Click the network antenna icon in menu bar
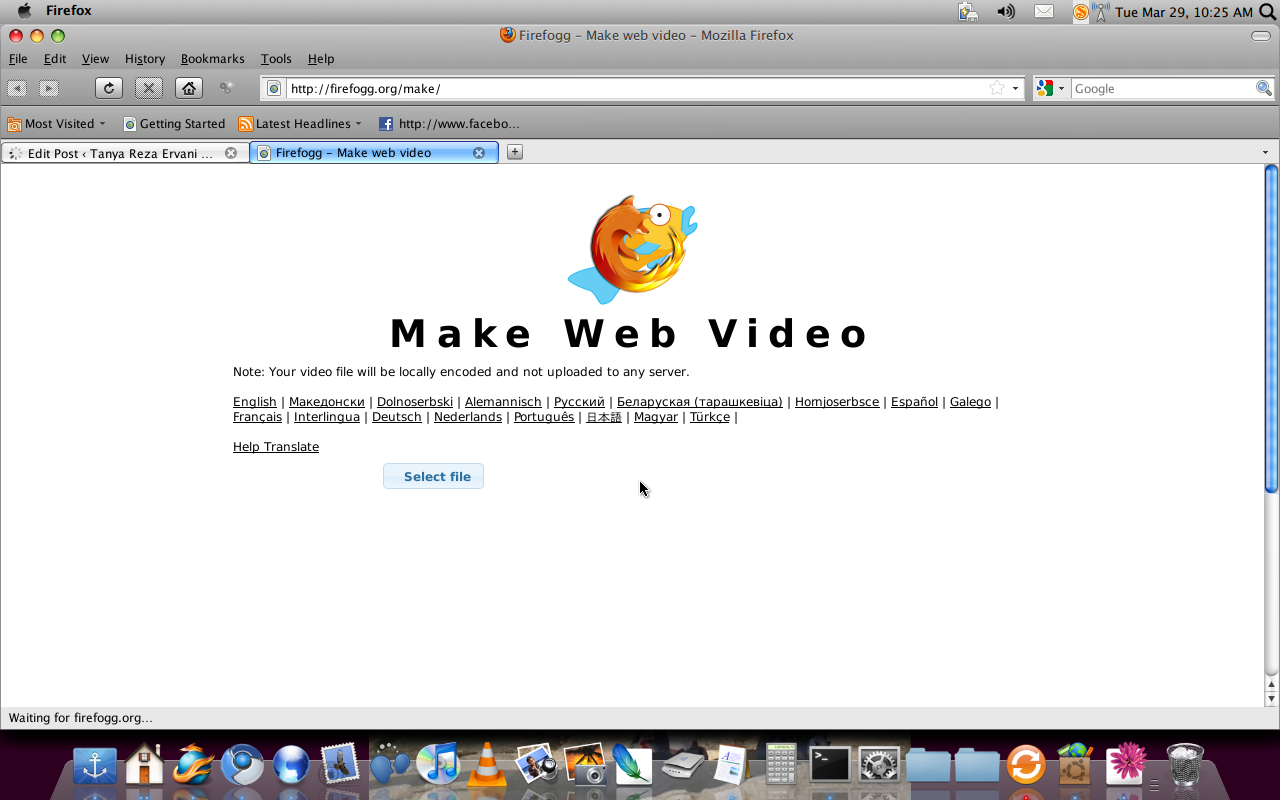 pyautogui.click(x=1100, y=12)
